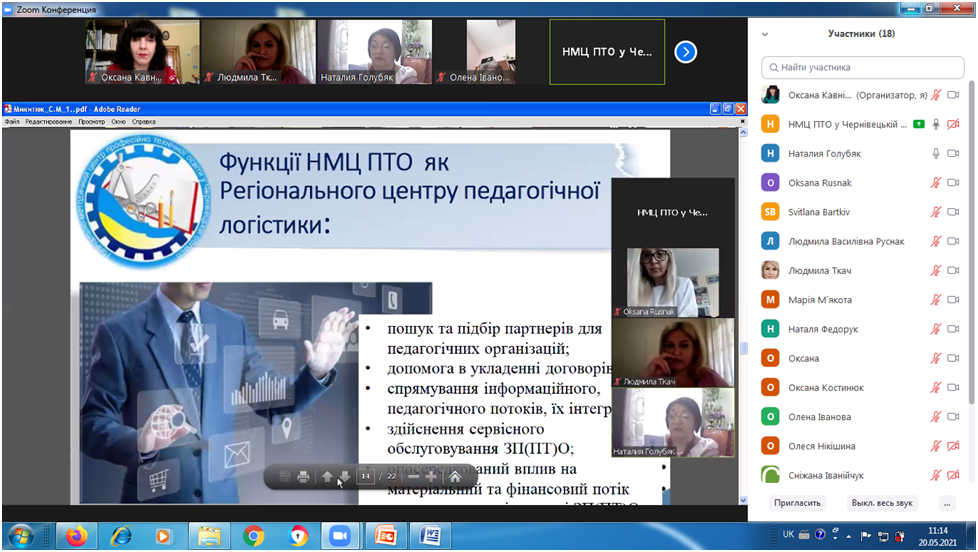Open the Окно menu
This screenshot has height=552, width=978.
pyautogui.click(x=119, y=122)
